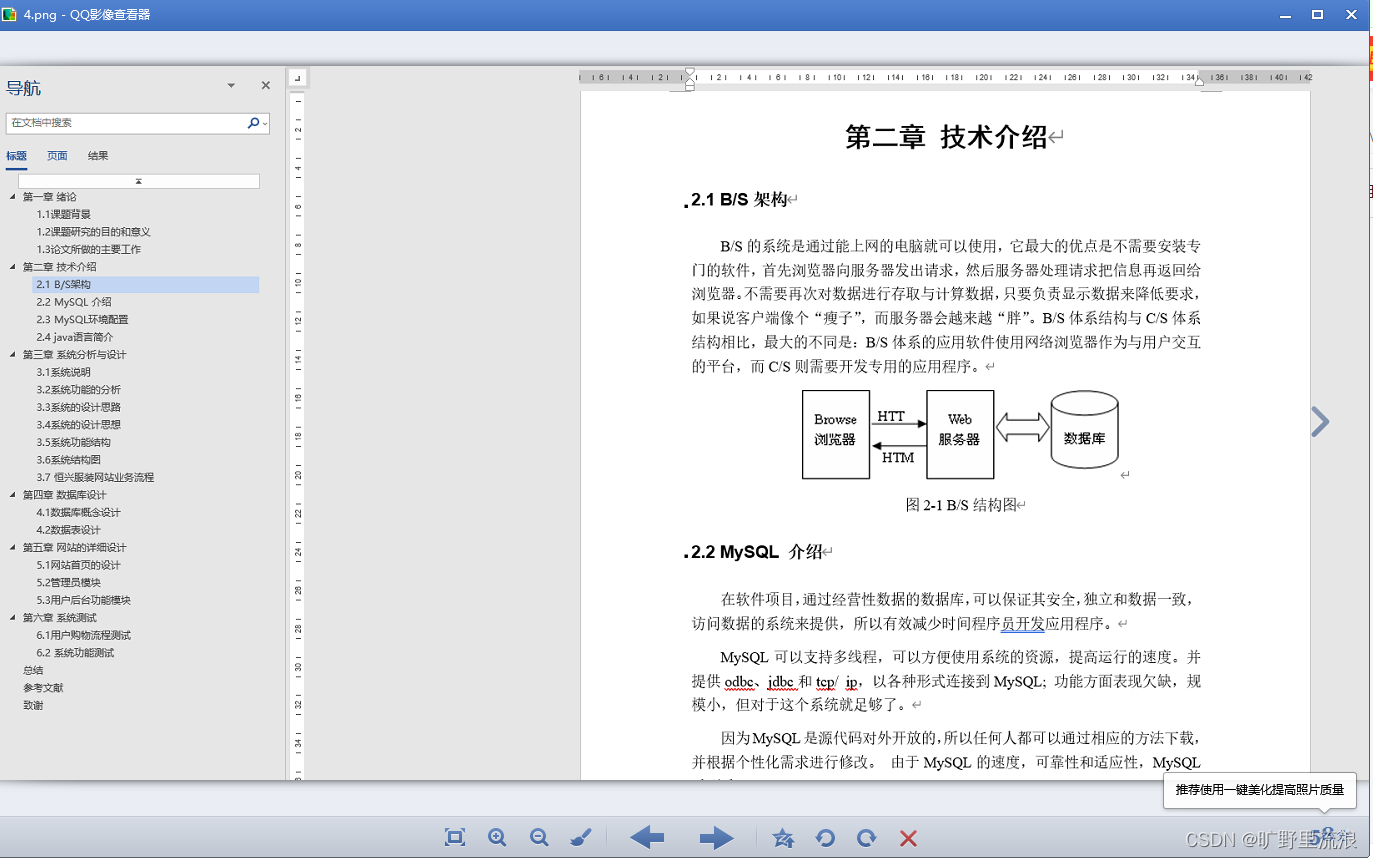The image size is (1373, 859).
Task: Dismiss the 一键美化 recommendation tooltip
Action: pos(1258,790)
